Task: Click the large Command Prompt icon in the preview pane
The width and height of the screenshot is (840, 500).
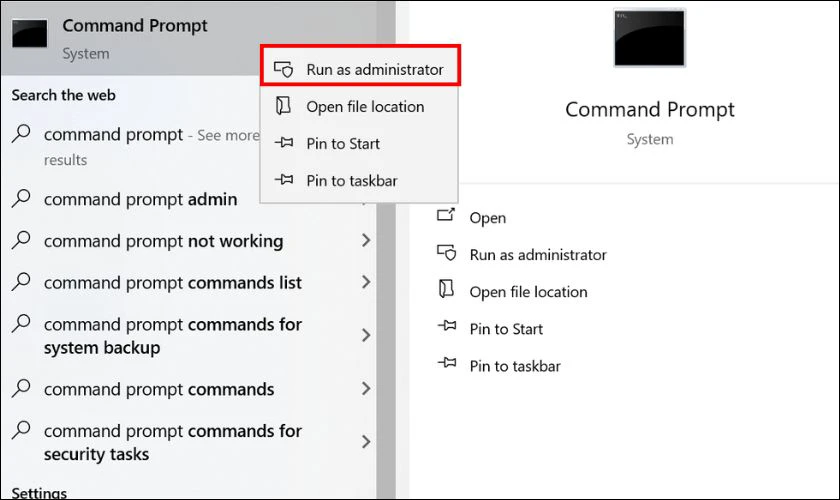Action: (649, 39)
